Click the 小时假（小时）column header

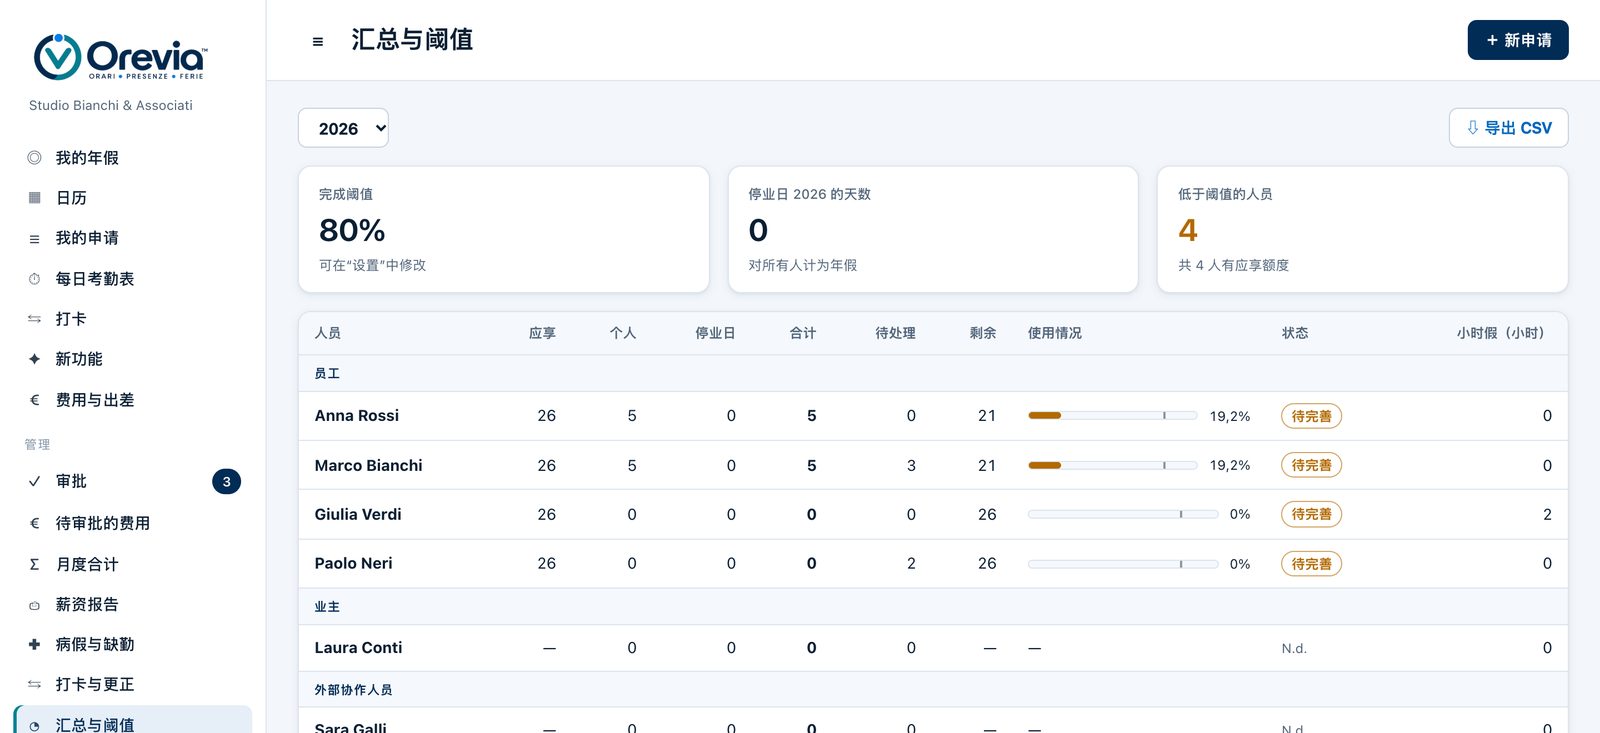[x=1504, y=333]
